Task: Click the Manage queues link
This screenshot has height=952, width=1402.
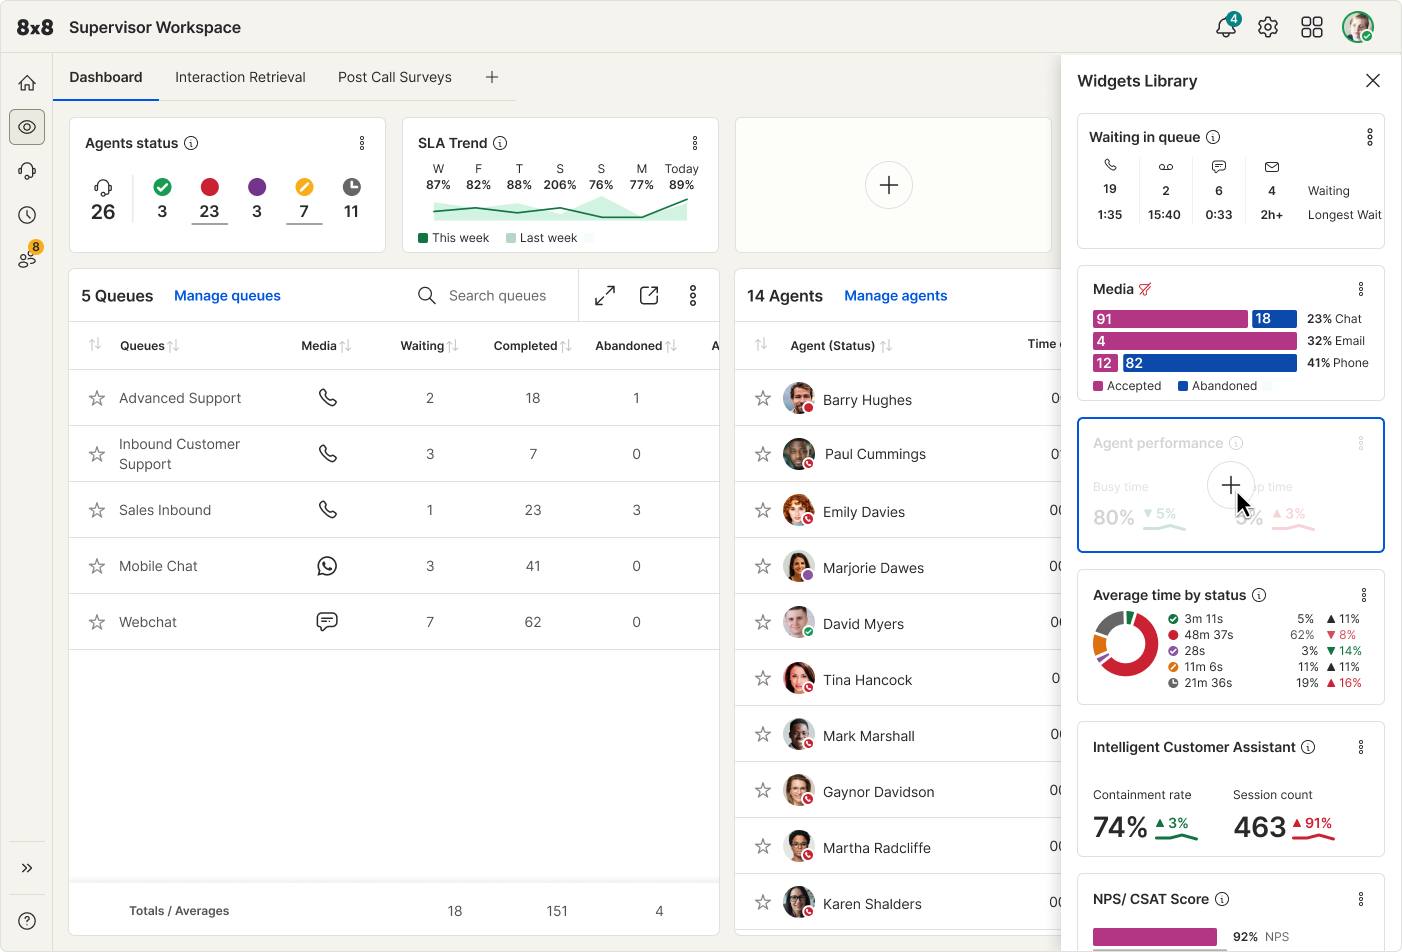Action: point(227,296)
